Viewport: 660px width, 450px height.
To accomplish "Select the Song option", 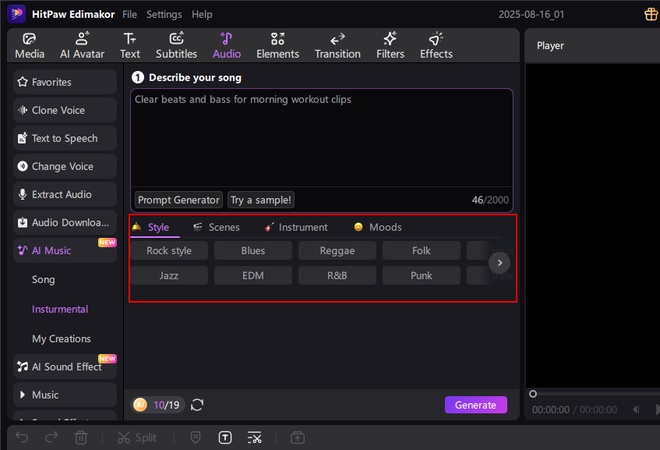I will pyautogui.click(x=43, y=280).
